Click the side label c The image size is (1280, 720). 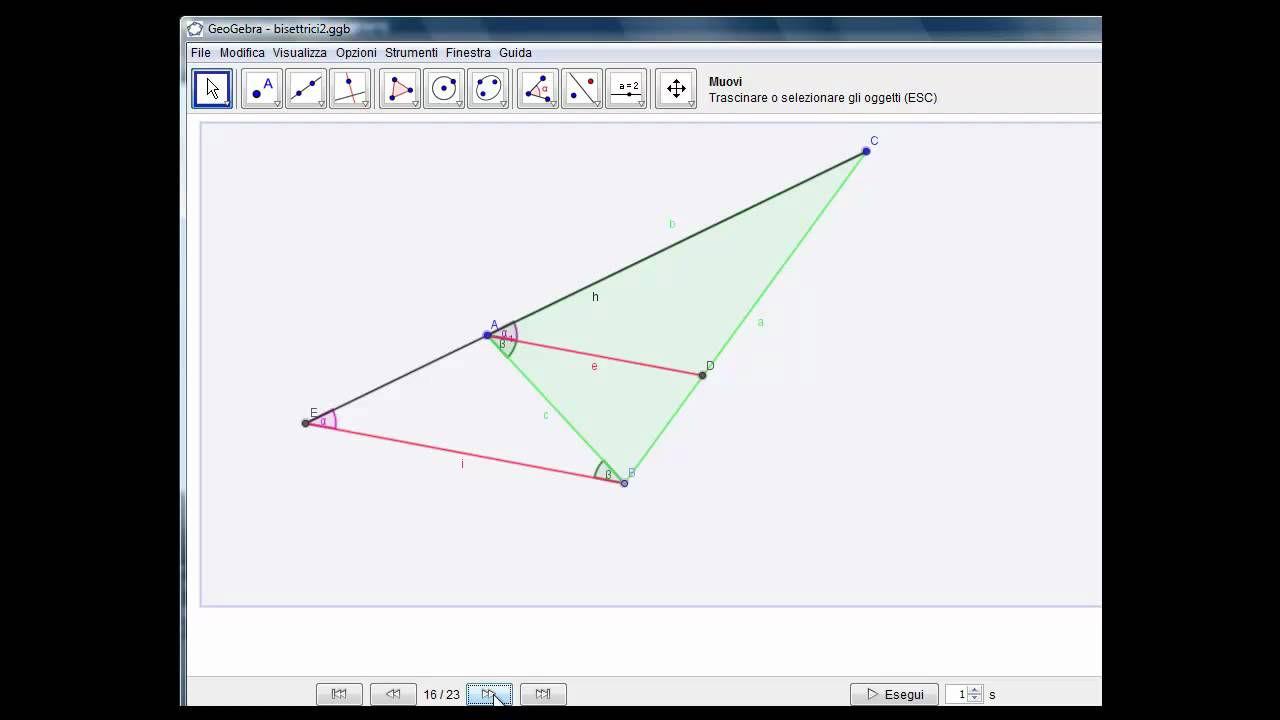545,415
